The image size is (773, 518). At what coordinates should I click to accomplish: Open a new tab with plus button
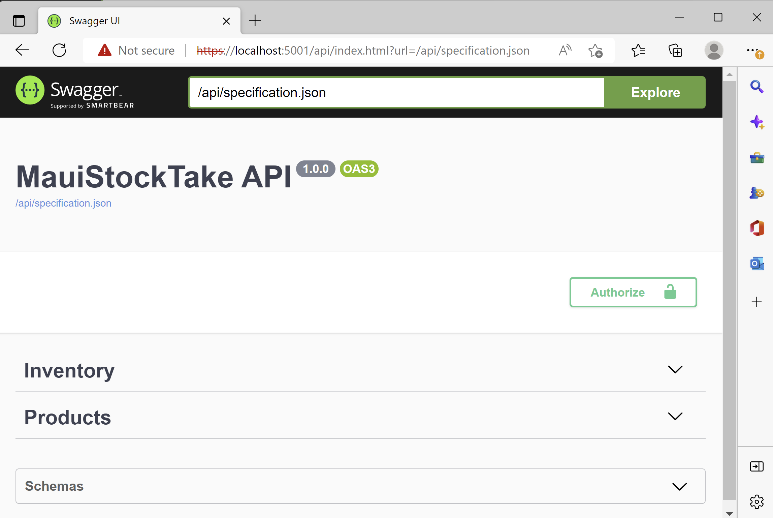255,20
